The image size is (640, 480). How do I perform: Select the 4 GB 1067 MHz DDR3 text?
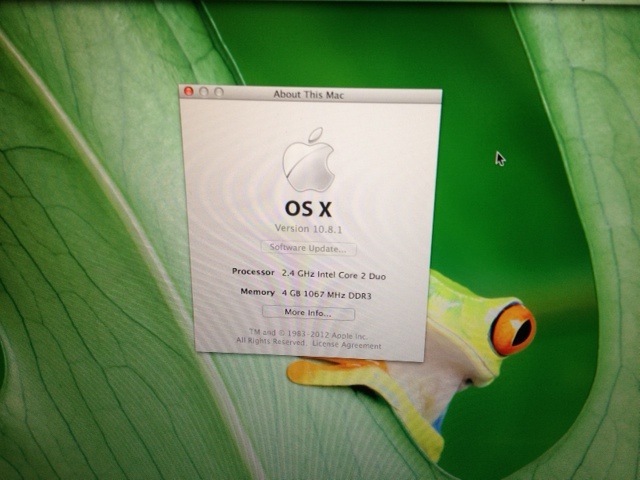[327, 294]
